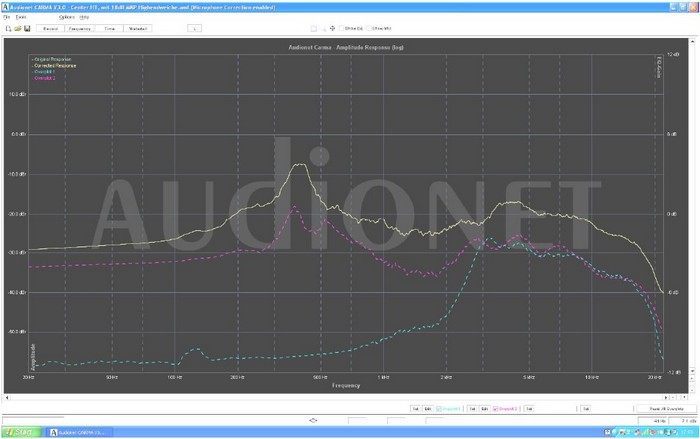
Task: Click the move/pan crosshair icon in toolbar
Action: tap(332, 28)
